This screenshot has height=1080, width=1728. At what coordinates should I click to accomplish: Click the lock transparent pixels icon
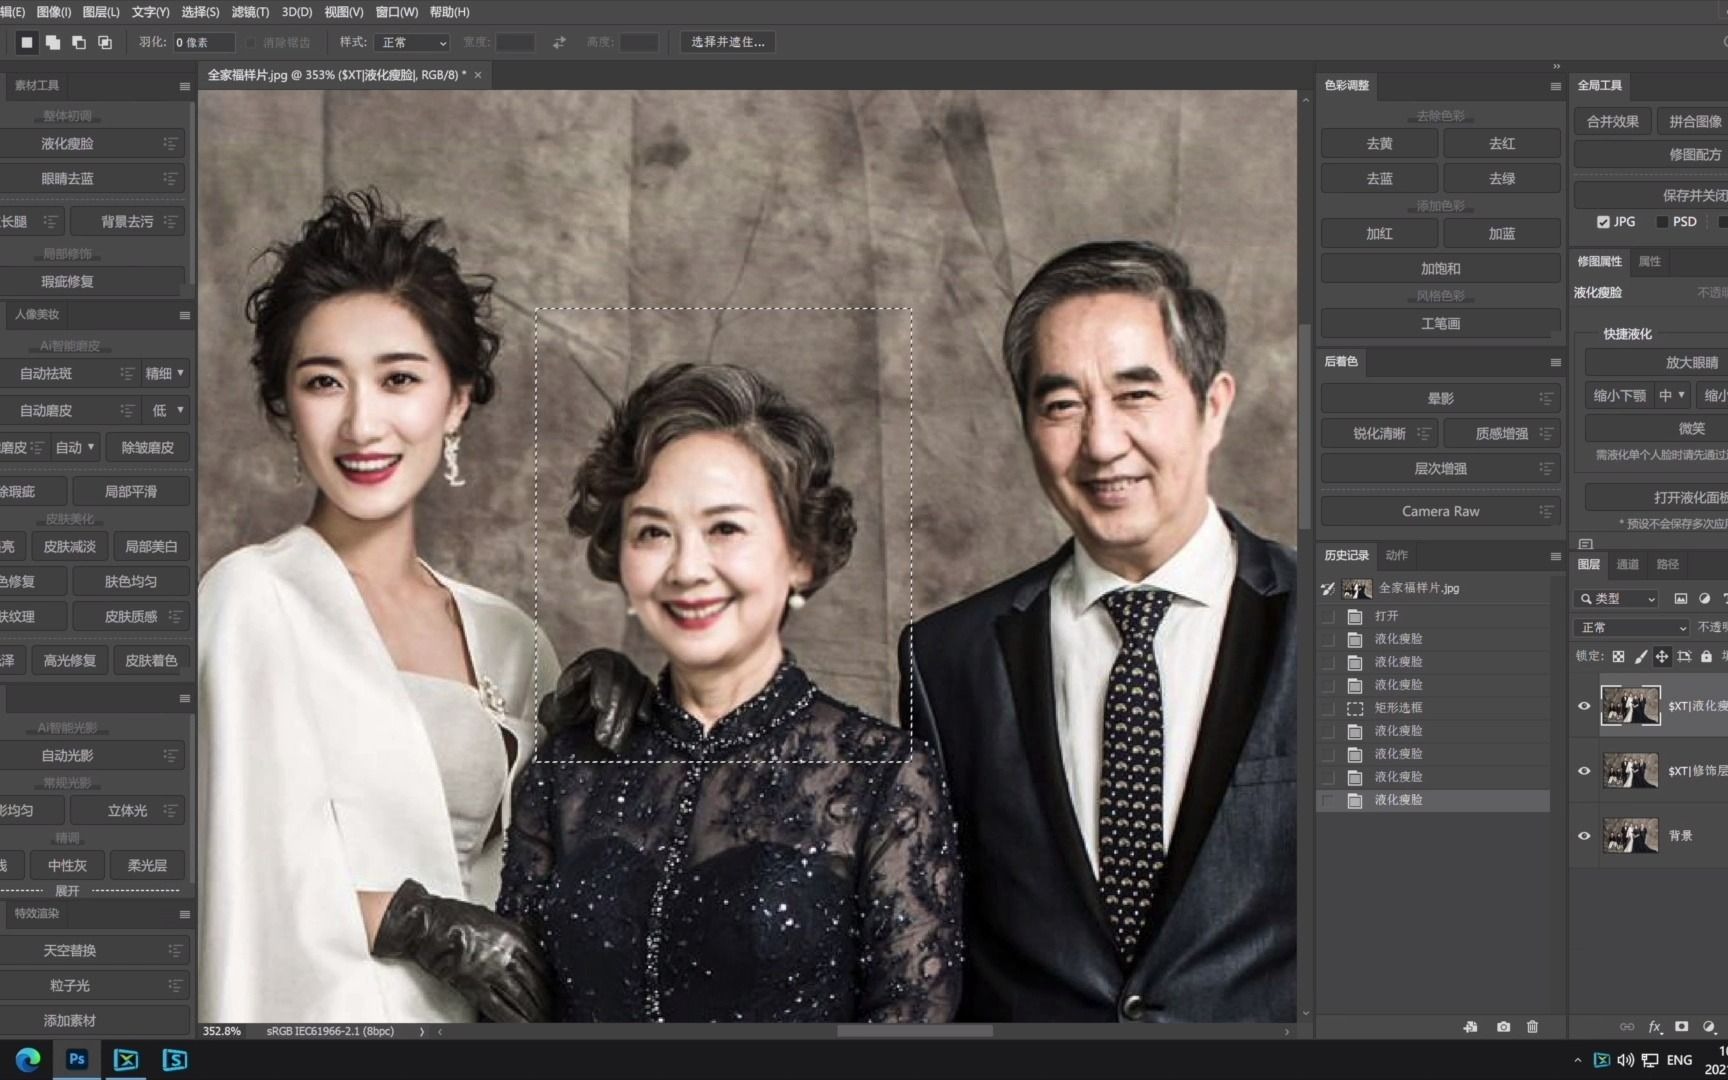pos(1618,656)
